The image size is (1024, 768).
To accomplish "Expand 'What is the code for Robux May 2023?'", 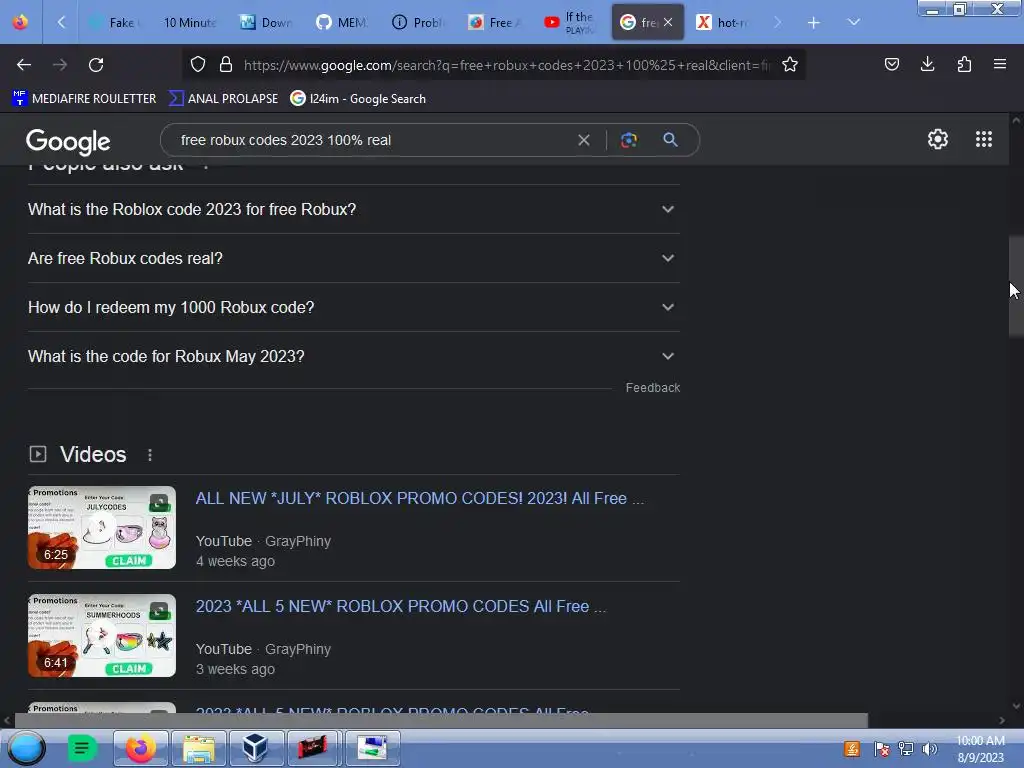I will coord(354,357).
